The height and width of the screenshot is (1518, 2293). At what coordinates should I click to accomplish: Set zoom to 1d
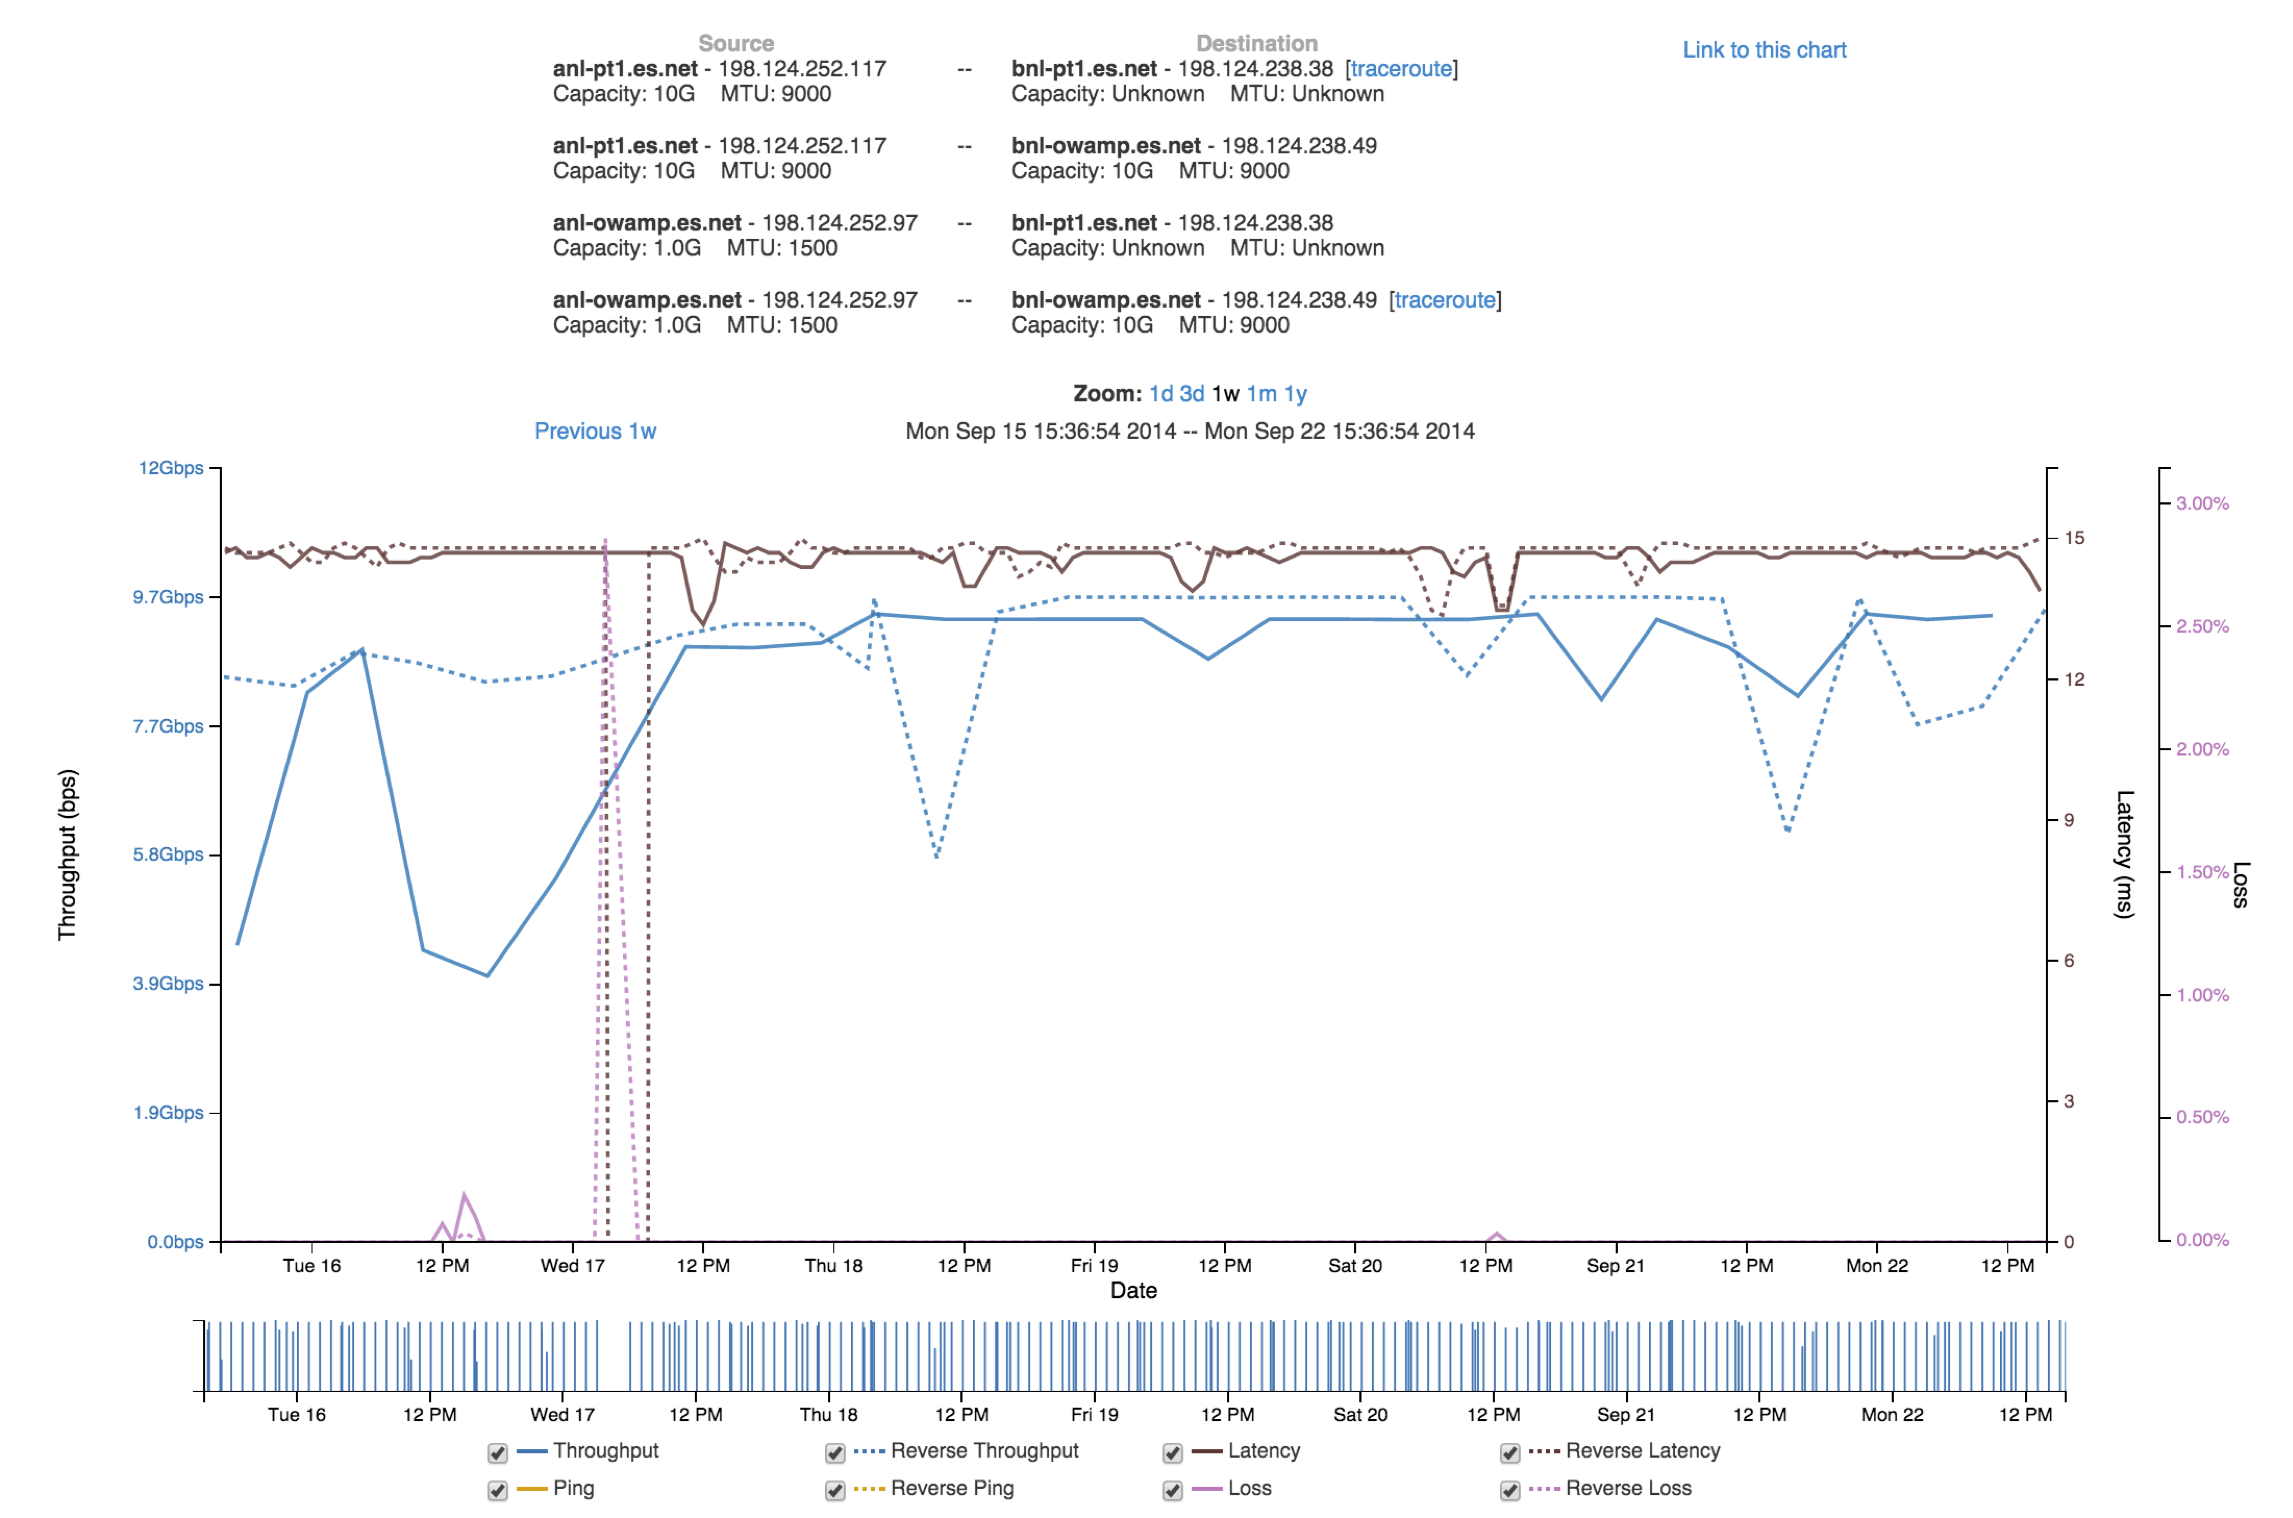point(1161,393)
